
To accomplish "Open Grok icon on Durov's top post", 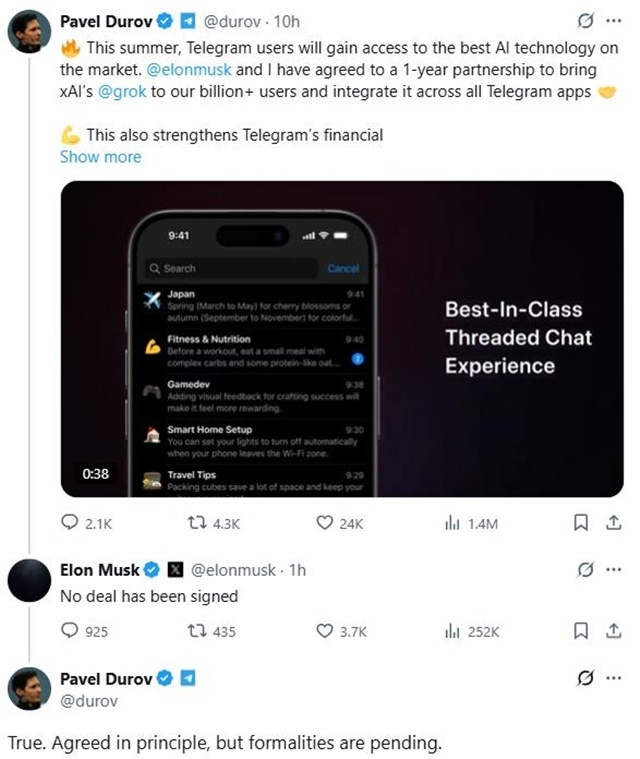I will click(586, 21).
